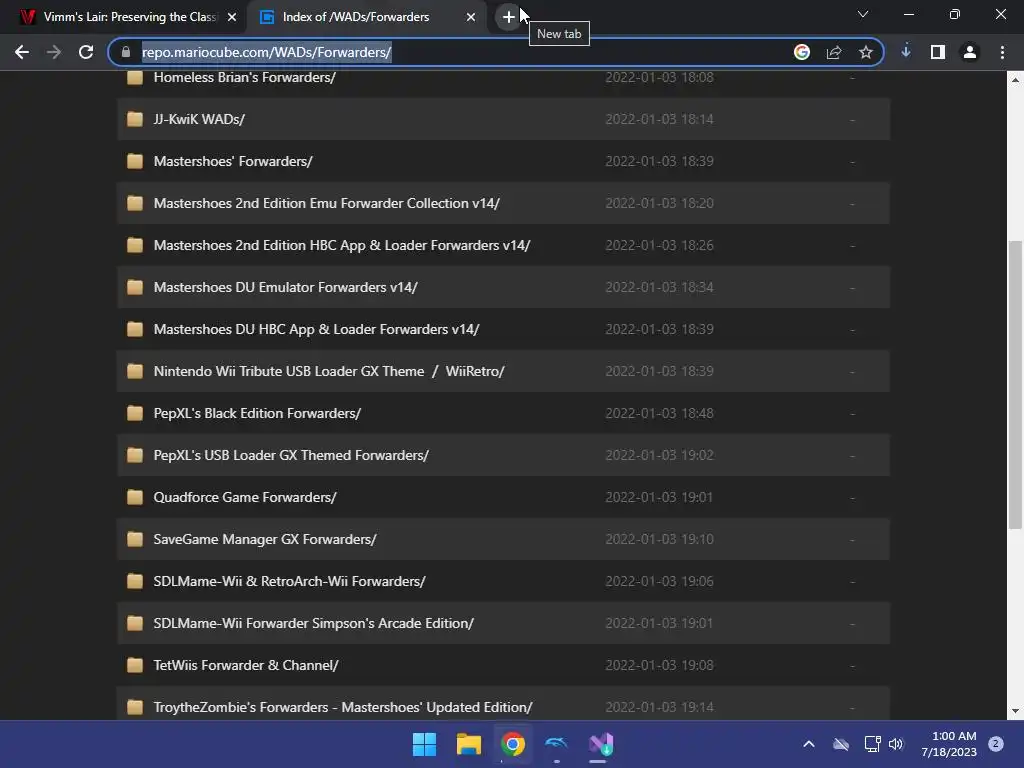The image size is (1024, 768).
Task: Open Homeless Brian's Forwarders folder
Action: click(244, 77)
